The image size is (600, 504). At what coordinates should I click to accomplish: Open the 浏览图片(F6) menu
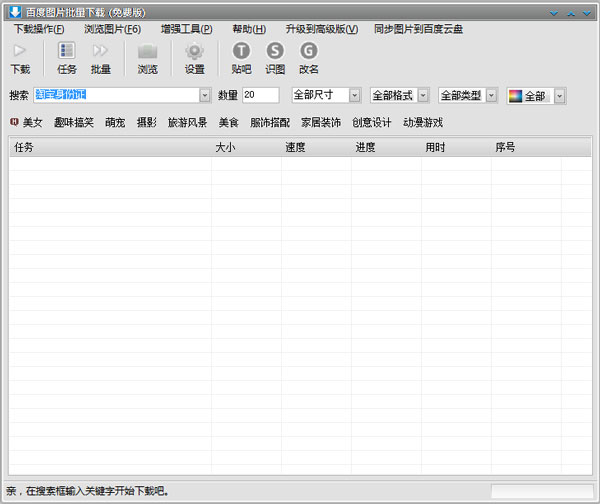tap(112, 29)
